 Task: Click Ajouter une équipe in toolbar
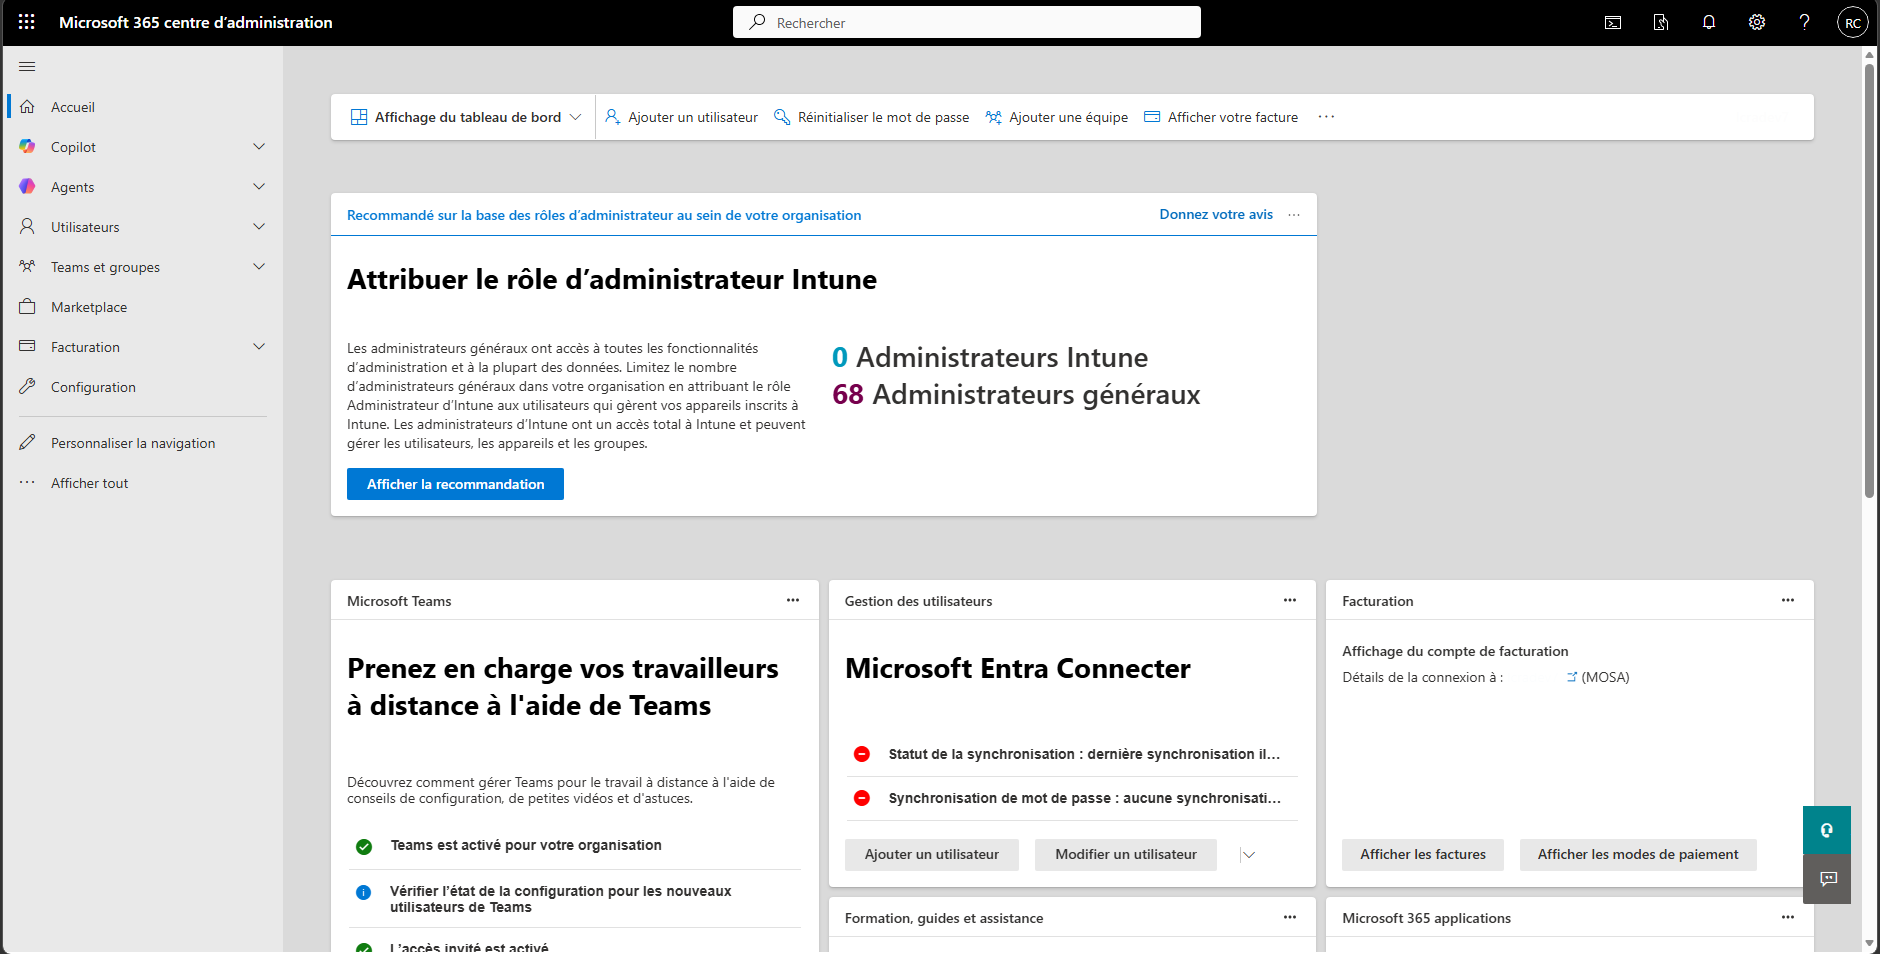1057,117
